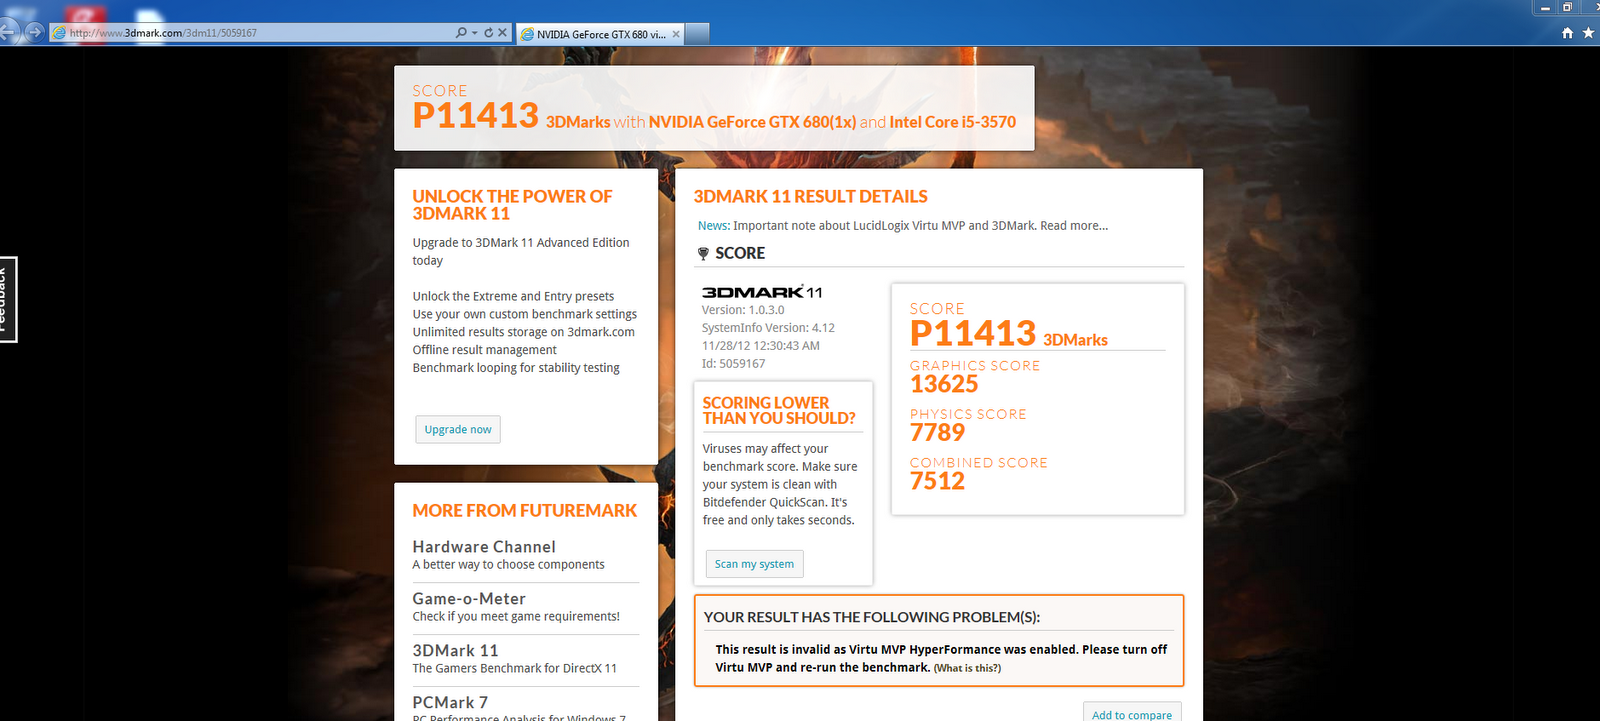This screenshot has width=1600, height=721.
Task: Go back with the browser back arrow
Action: pyautogui.click(x=7, y=32)
